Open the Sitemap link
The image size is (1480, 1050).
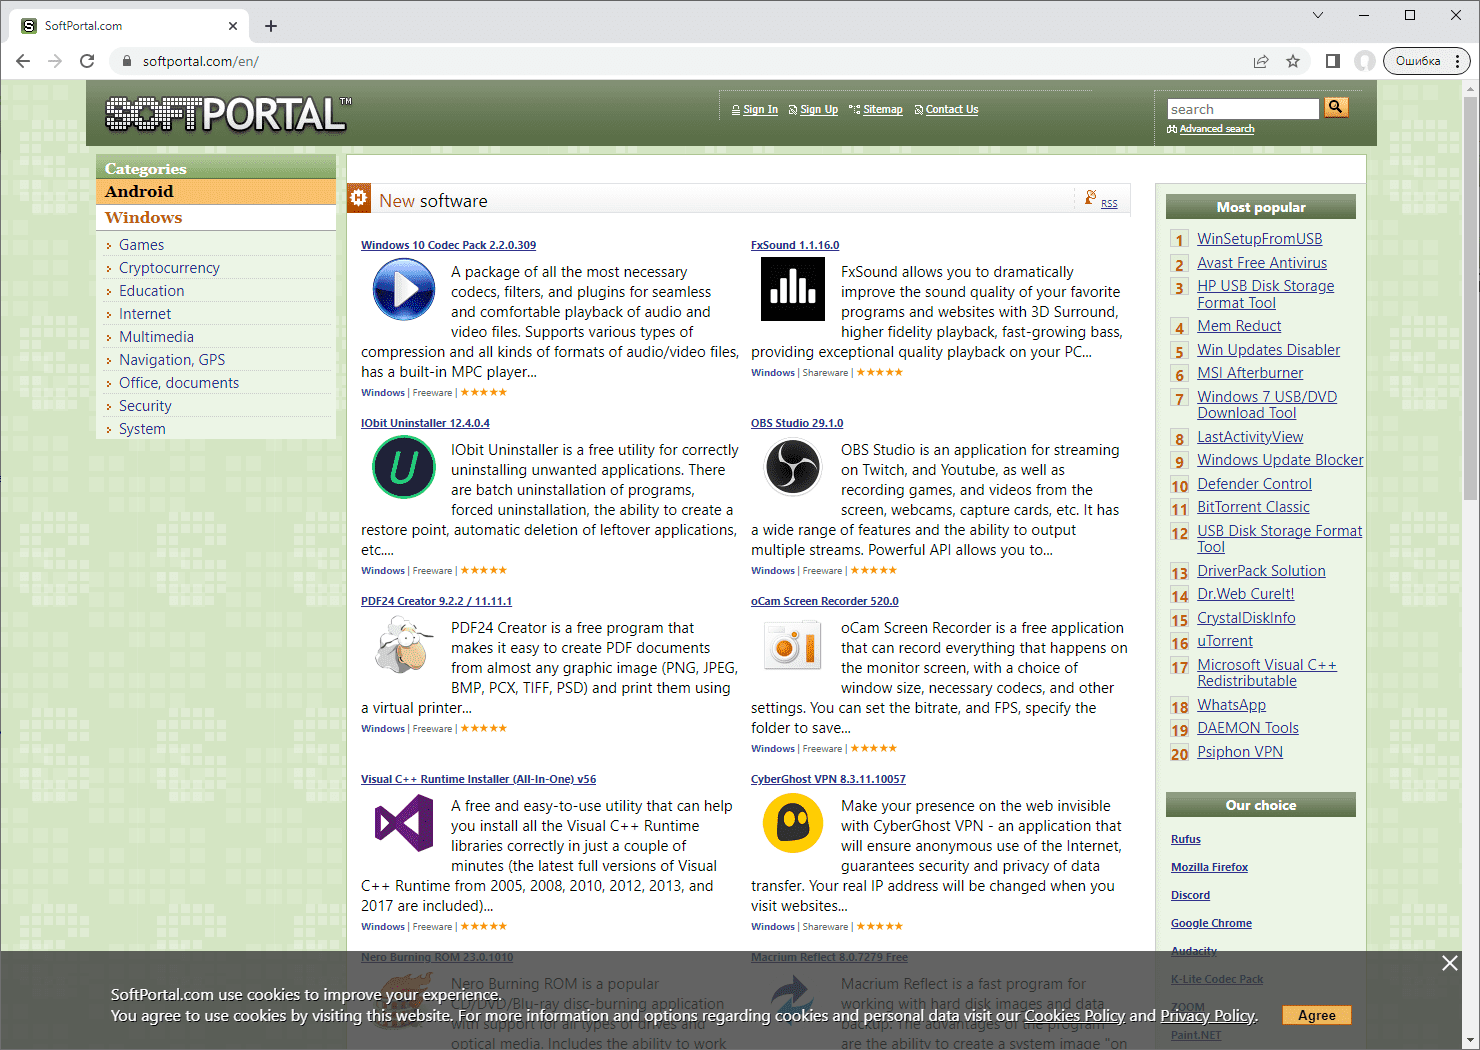pyautogui.click(x=883, y=110)
